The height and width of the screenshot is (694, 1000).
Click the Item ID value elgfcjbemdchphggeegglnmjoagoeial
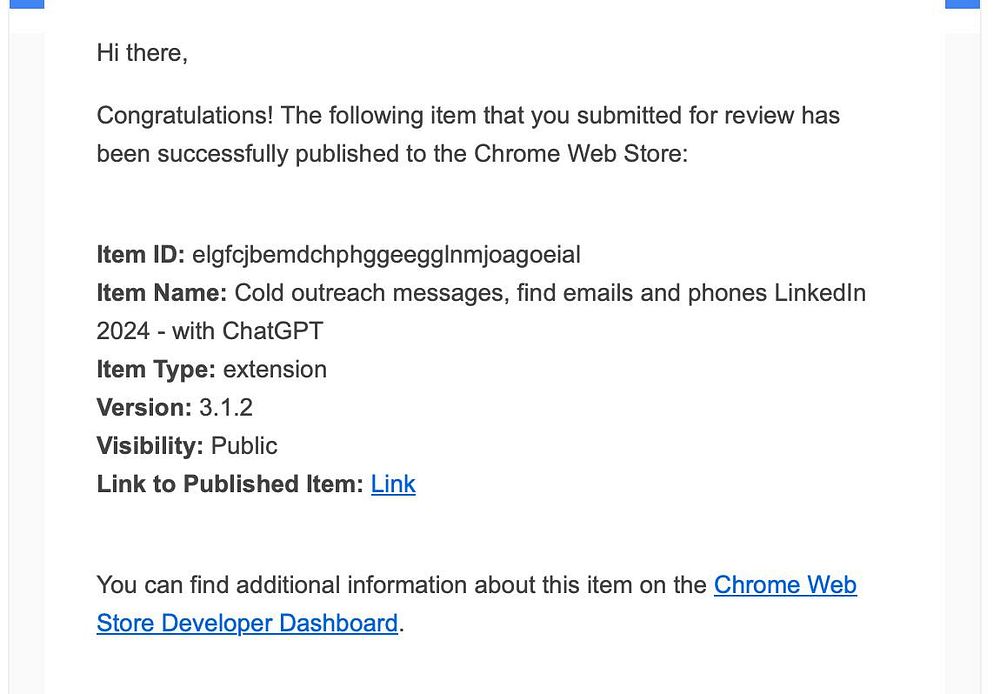[386, 255]
